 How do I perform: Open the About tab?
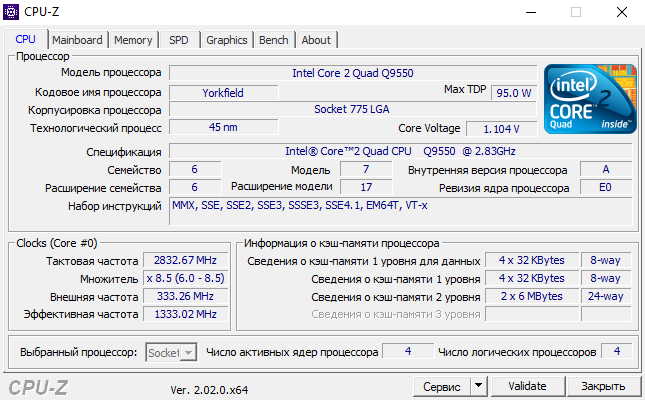(316, 40)
